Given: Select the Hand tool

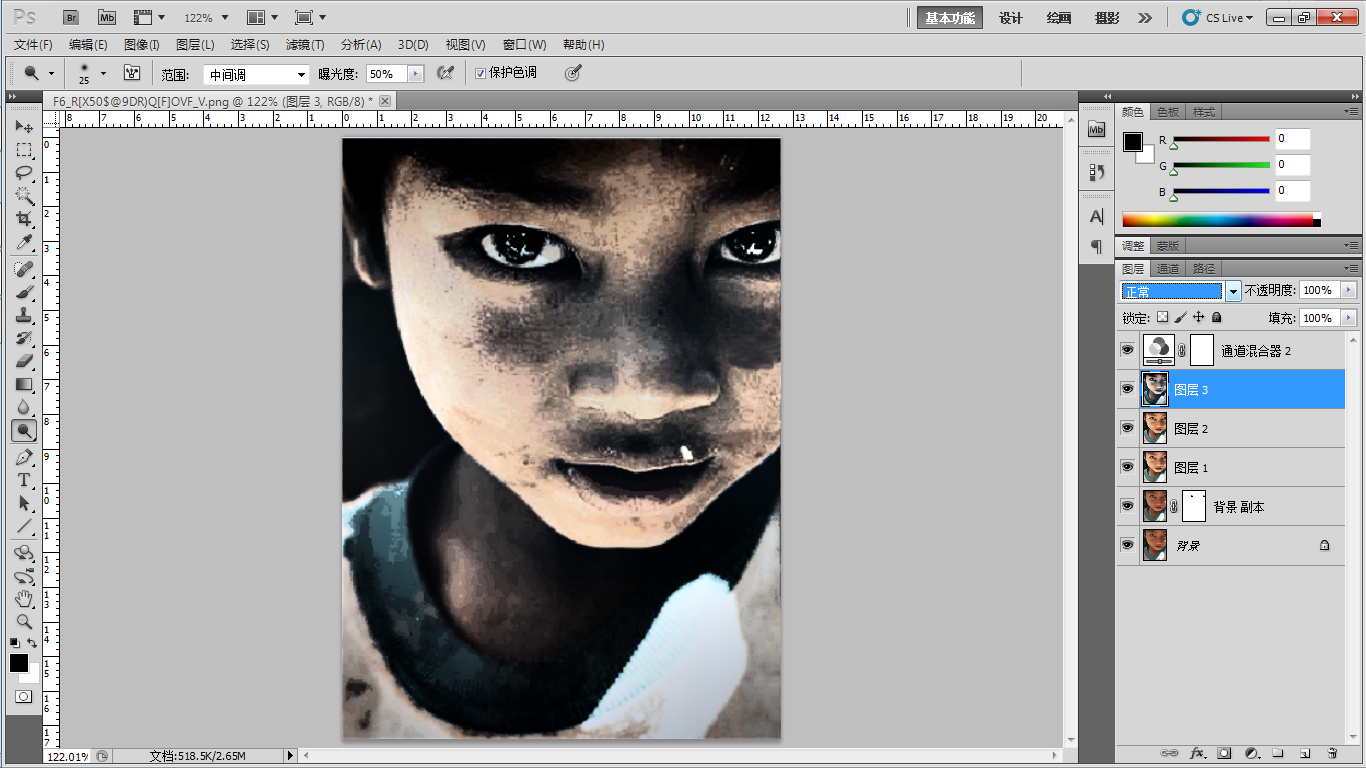Looking at the screenshot, I should pos(24,598).
